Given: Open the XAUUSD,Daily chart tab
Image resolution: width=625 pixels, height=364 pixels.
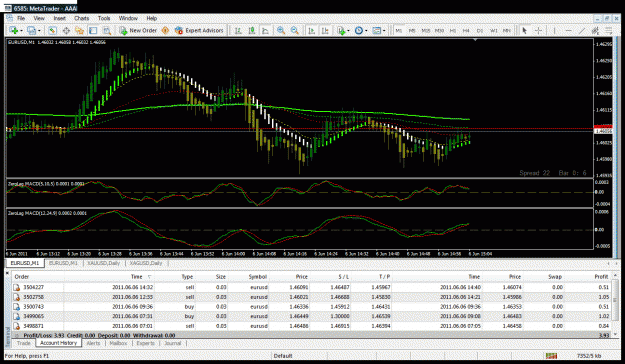Looking at the screenshot, I should click(103, 263).
